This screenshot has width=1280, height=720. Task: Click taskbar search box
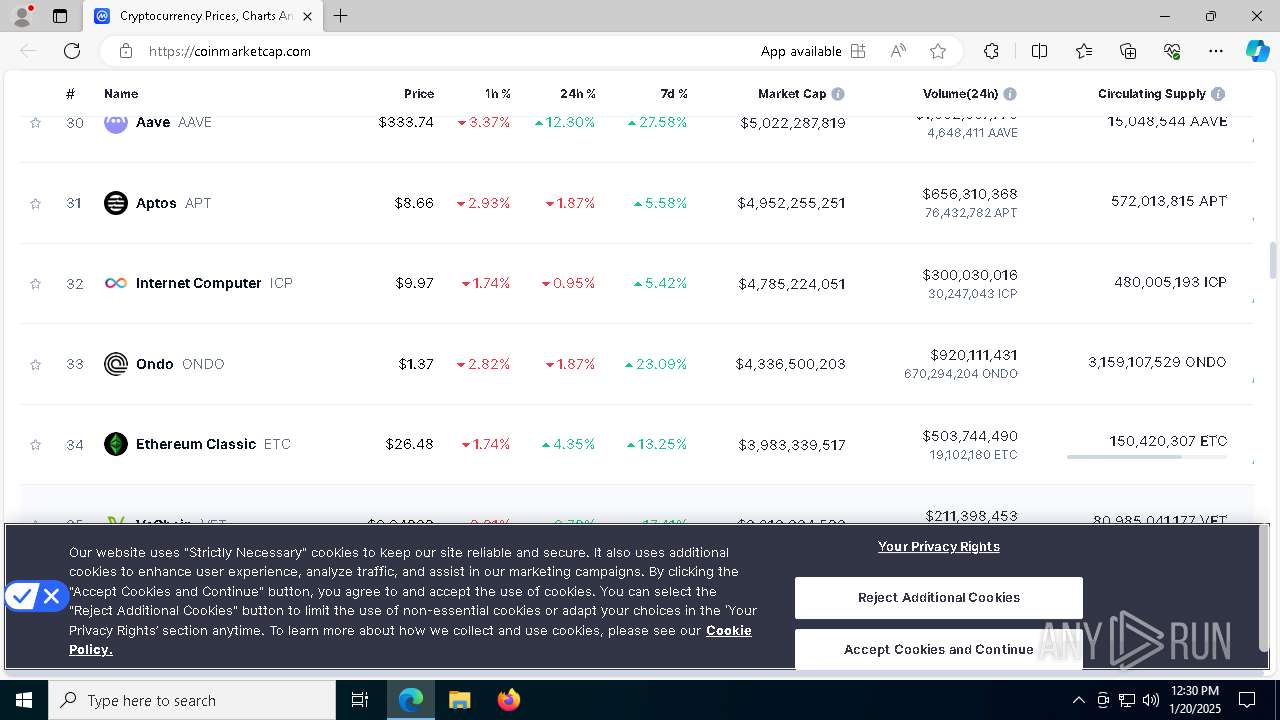point(192,700)
